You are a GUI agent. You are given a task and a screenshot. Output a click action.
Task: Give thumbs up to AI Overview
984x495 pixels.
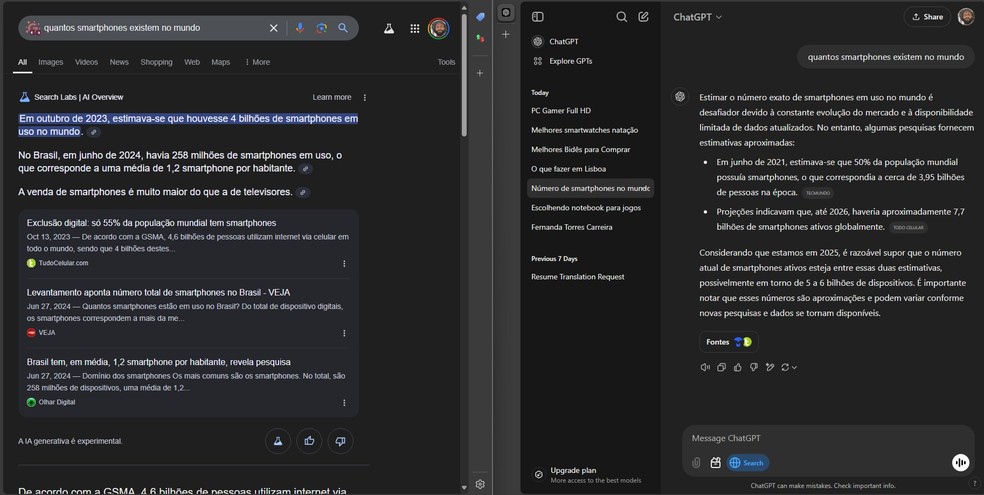pyautogui.click(x=309, y=441)
